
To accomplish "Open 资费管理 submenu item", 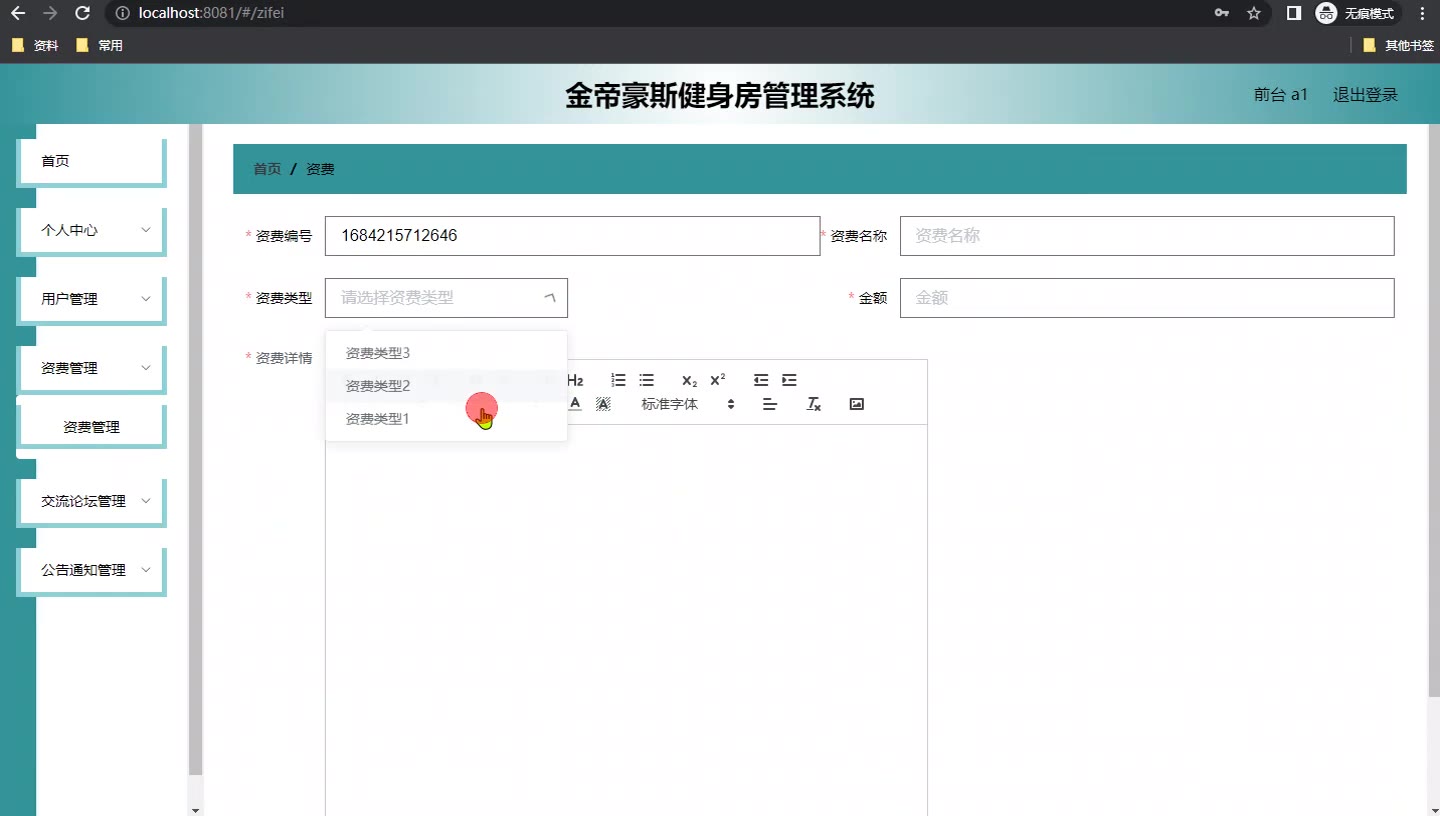I will tap(91, 427).
